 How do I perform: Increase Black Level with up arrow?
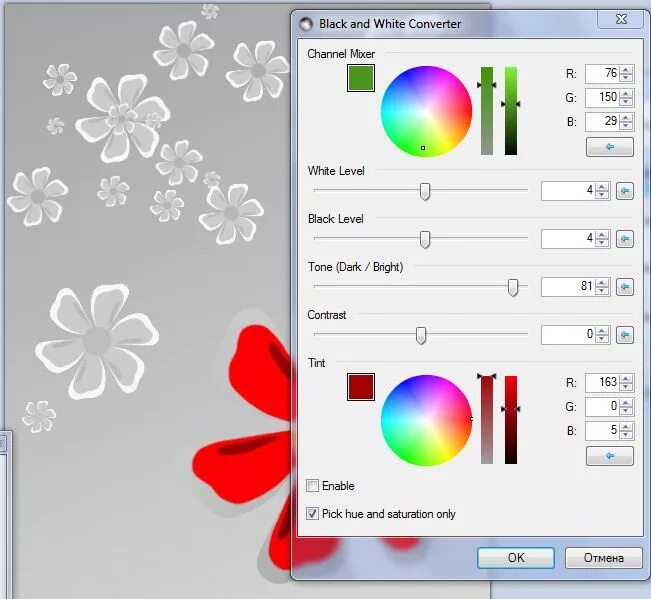pyautogui.click(x=602, y=235)
